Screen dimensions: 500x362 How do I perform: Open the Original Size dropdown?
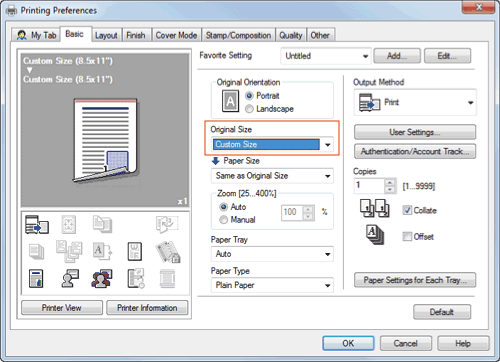point(272,144)
